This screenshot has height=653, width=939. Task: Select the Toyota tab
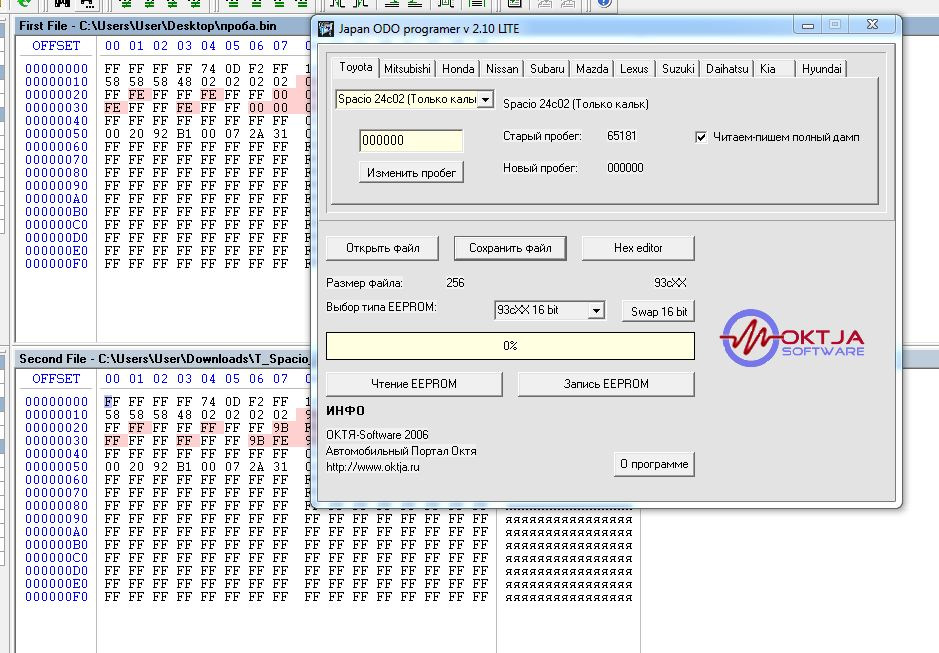click(356, 67)
